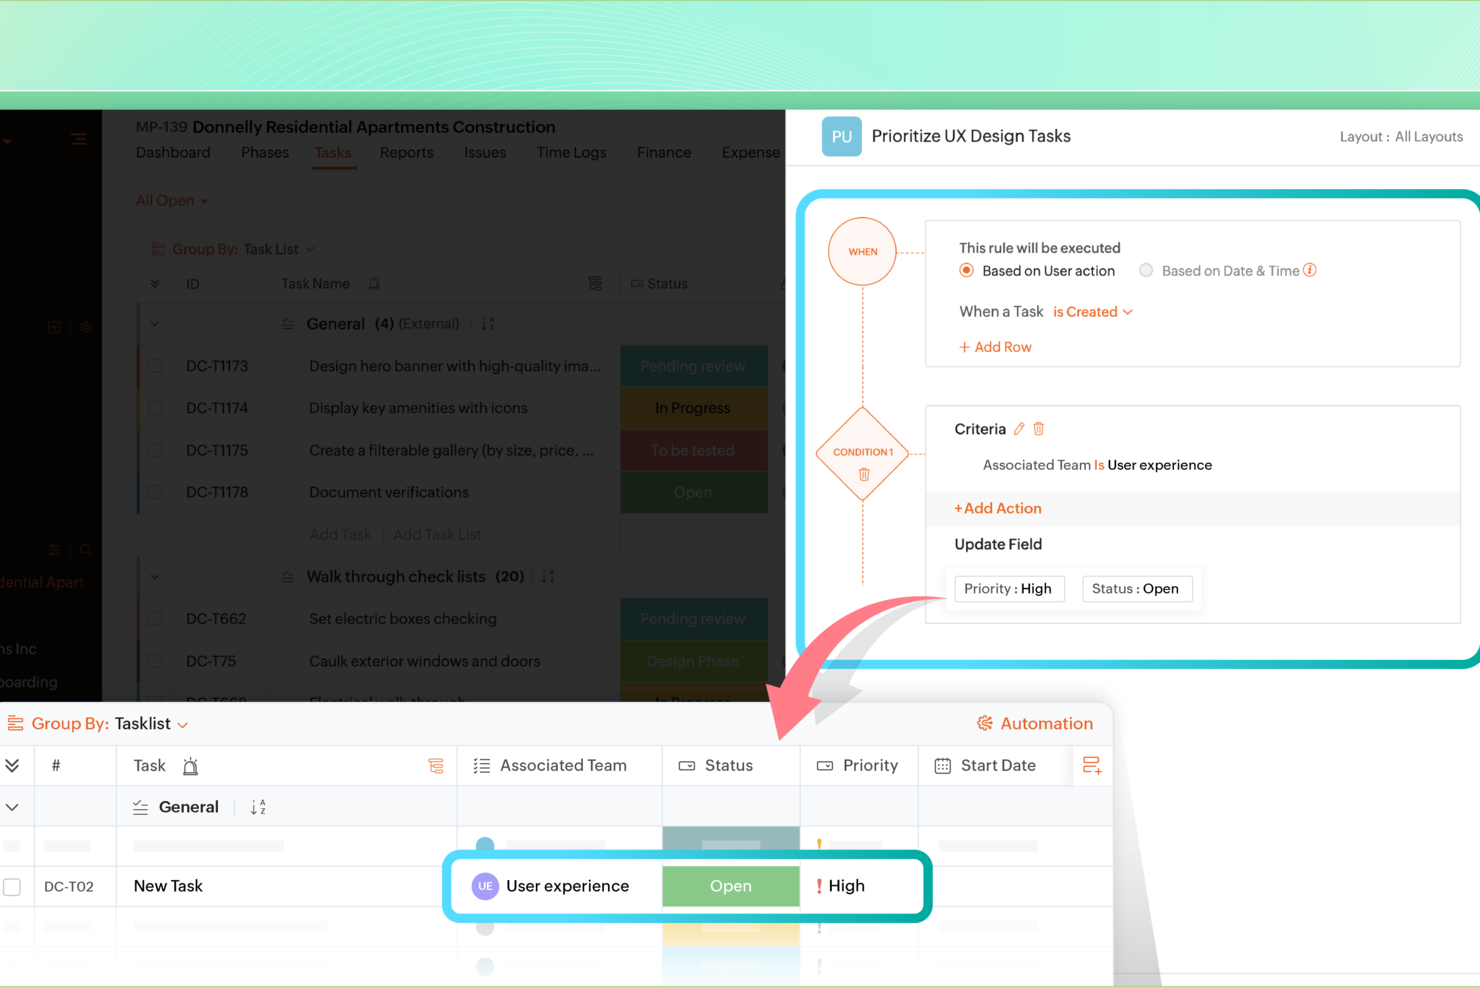Viewport: 1480px width, 987px height.
Task: Collapse all with double chevron beside ID header
Action: [x=155, y=284]
